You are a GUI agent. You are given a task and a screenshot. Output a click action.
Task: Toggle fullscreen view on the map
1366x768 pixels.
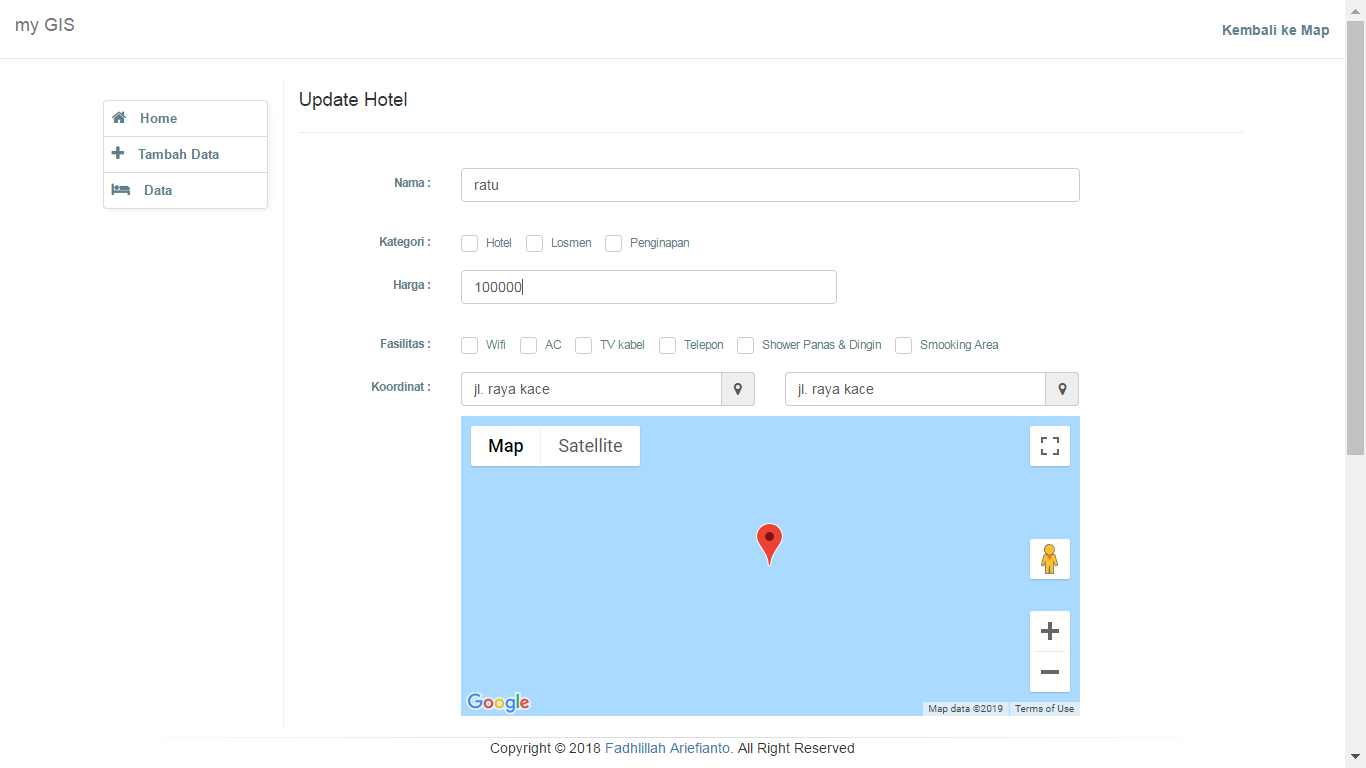pyautogui.click(x=1049, y=446)
